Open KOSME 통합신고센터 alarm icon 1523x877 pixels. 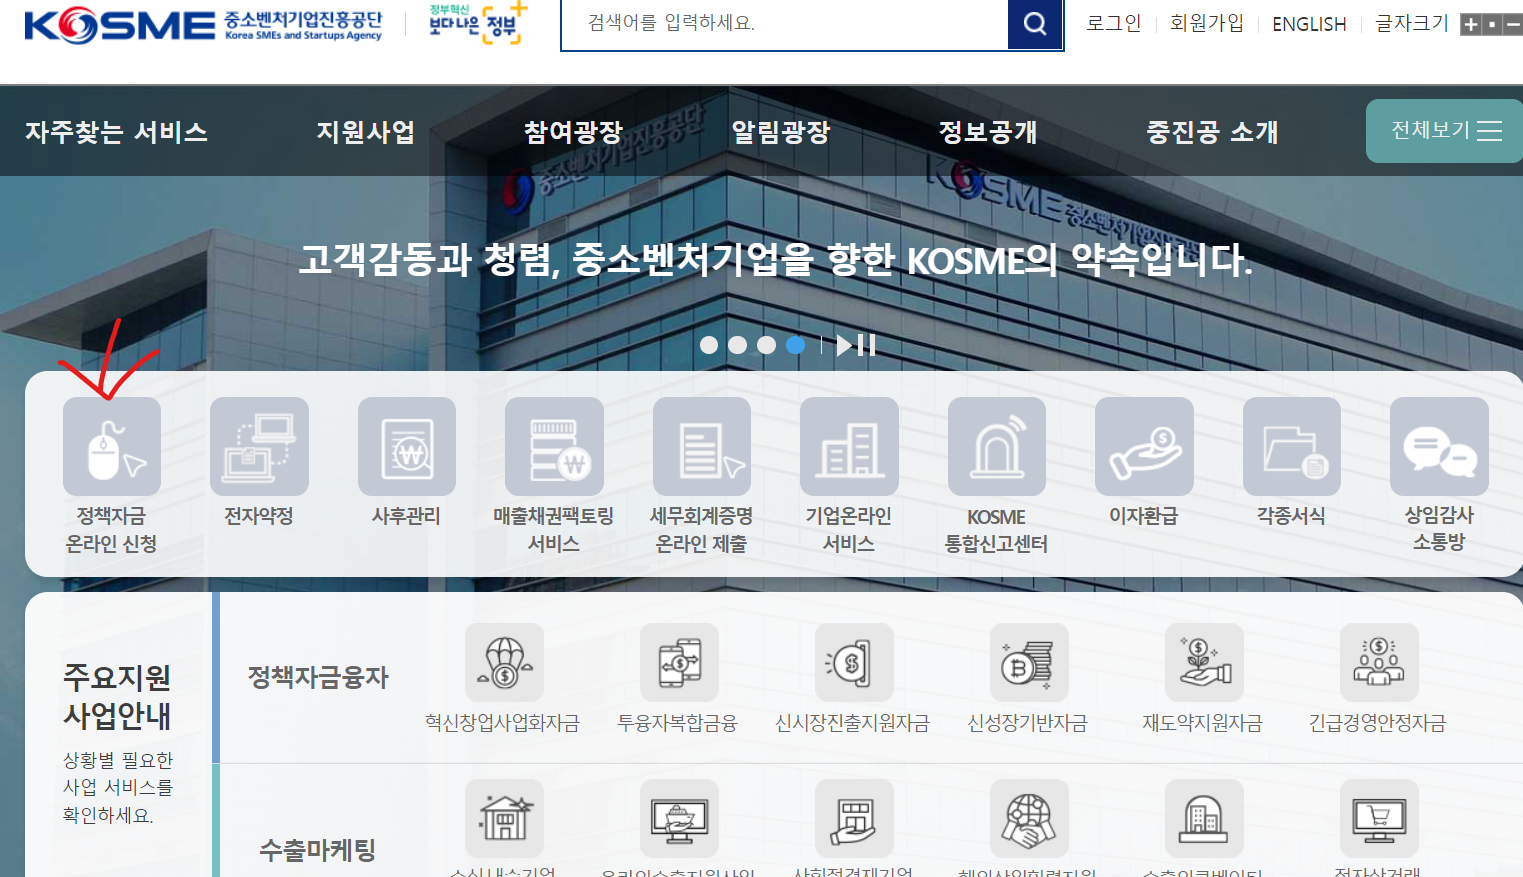click(x=997, y=447)
